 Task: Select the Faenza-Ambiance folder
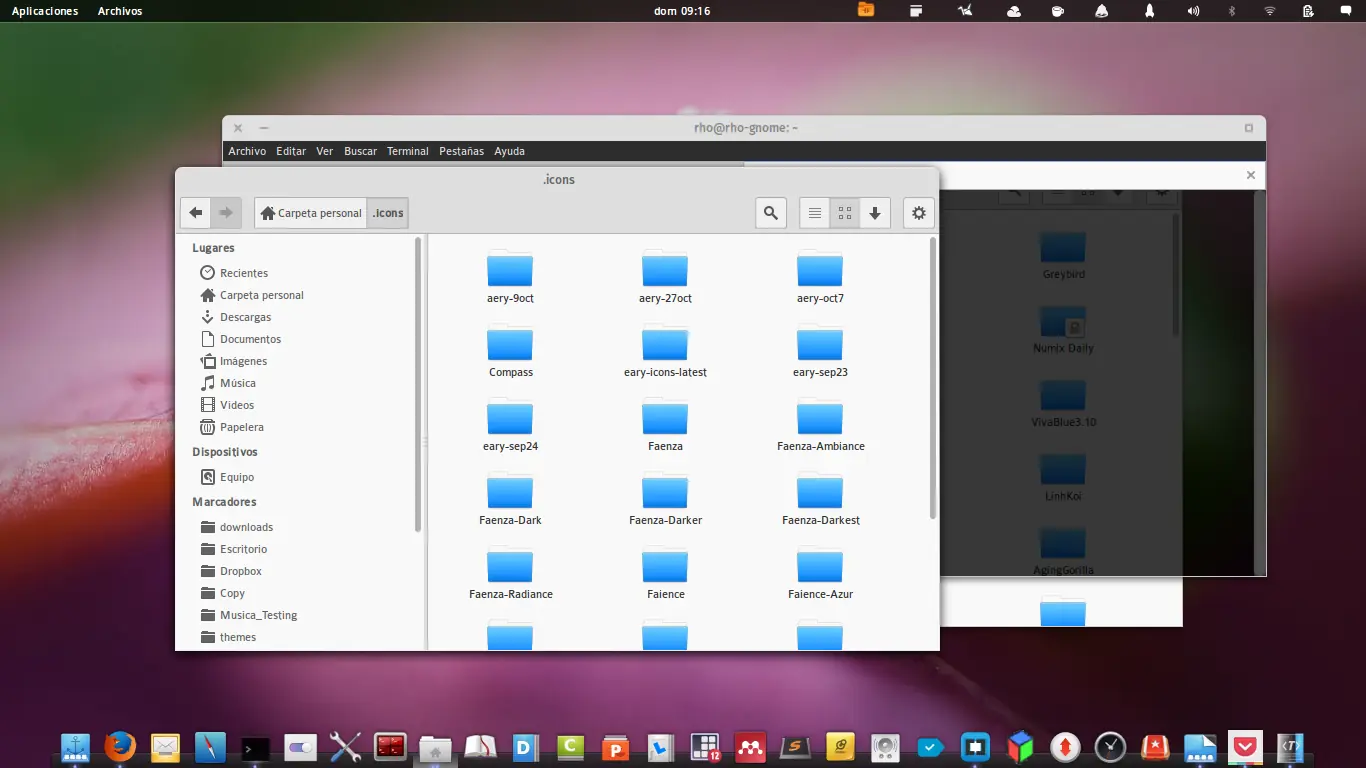pos(820,425)
